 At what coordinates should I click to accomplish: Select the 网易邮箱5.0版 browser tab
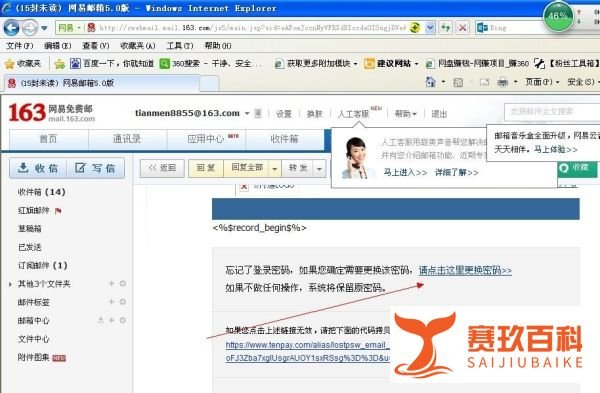click(101, 83)
